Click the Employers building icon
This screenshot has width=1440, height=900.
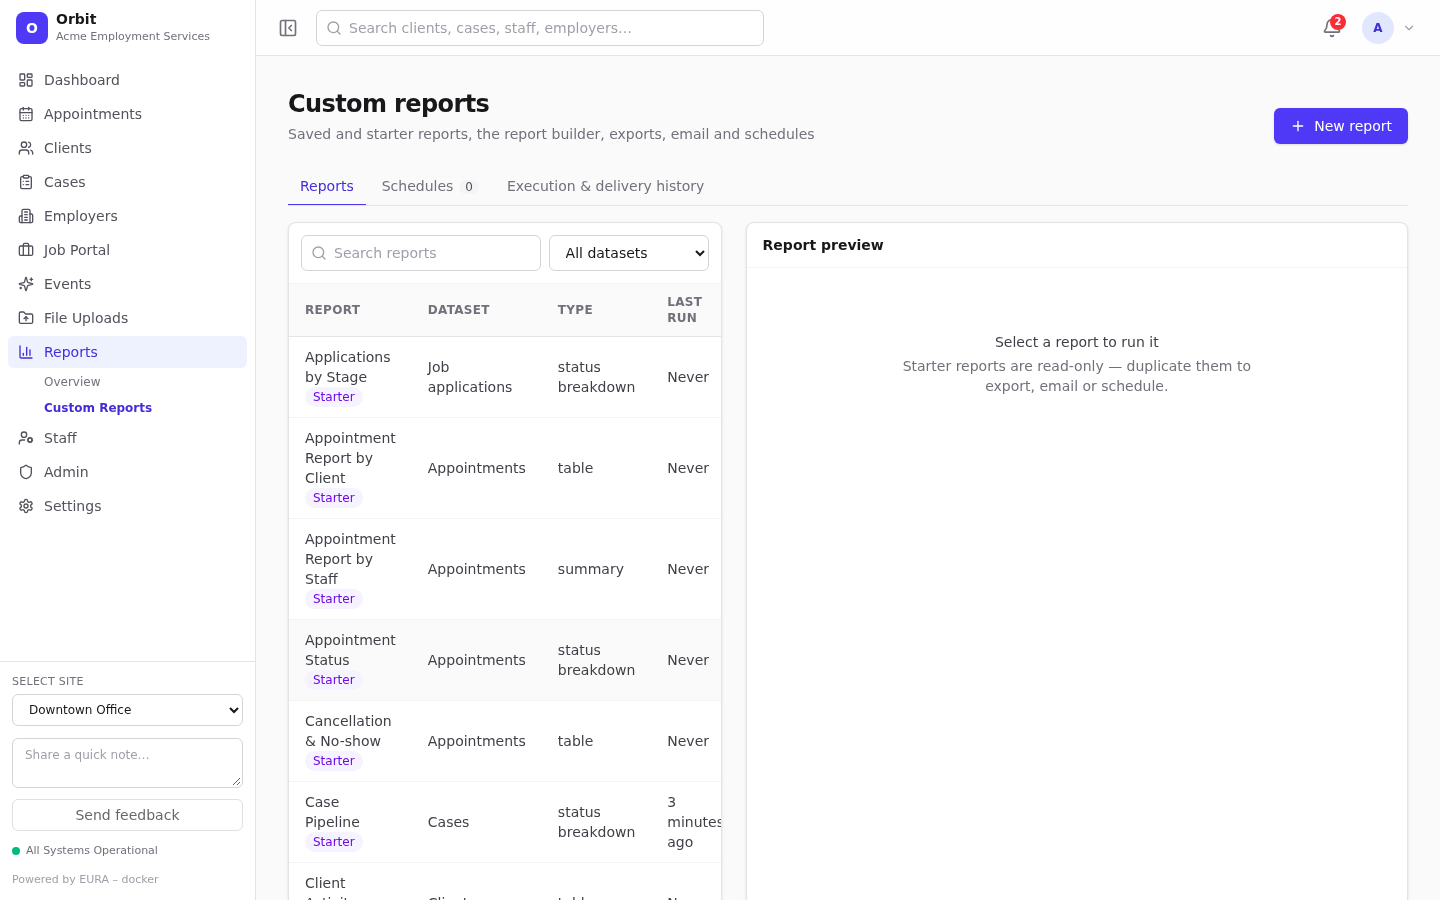[26, 216]
